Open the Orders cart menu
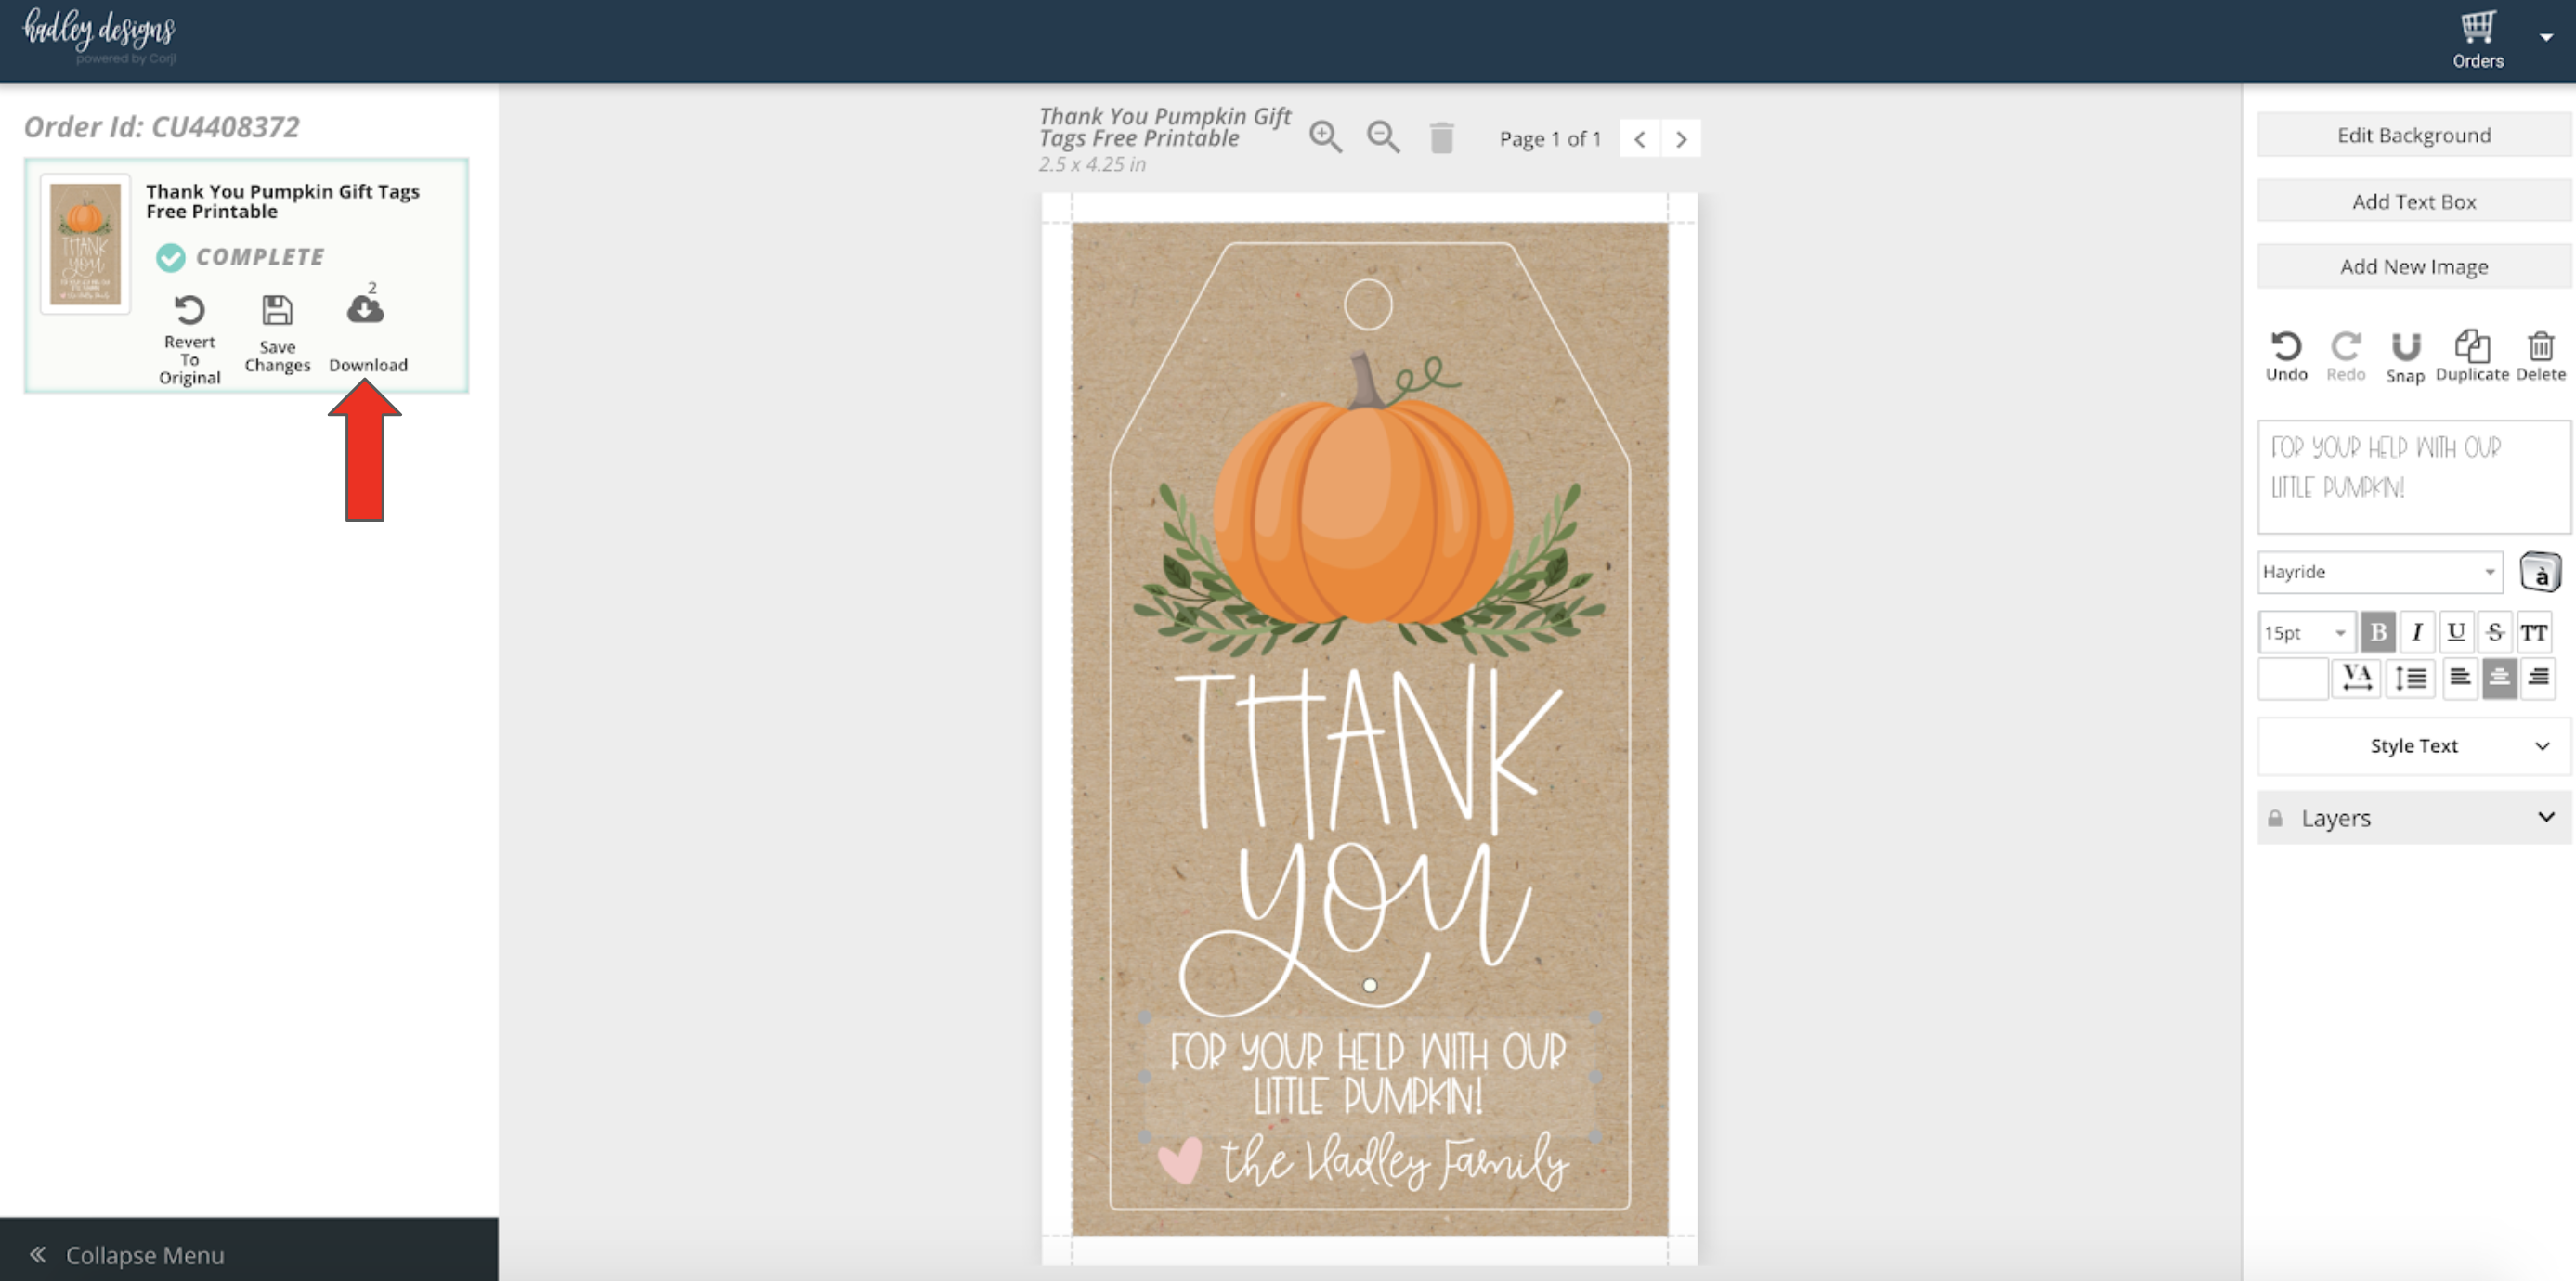Image resolution: width=2576 pixels, height=1281 pixels. tap(2477, 38)
